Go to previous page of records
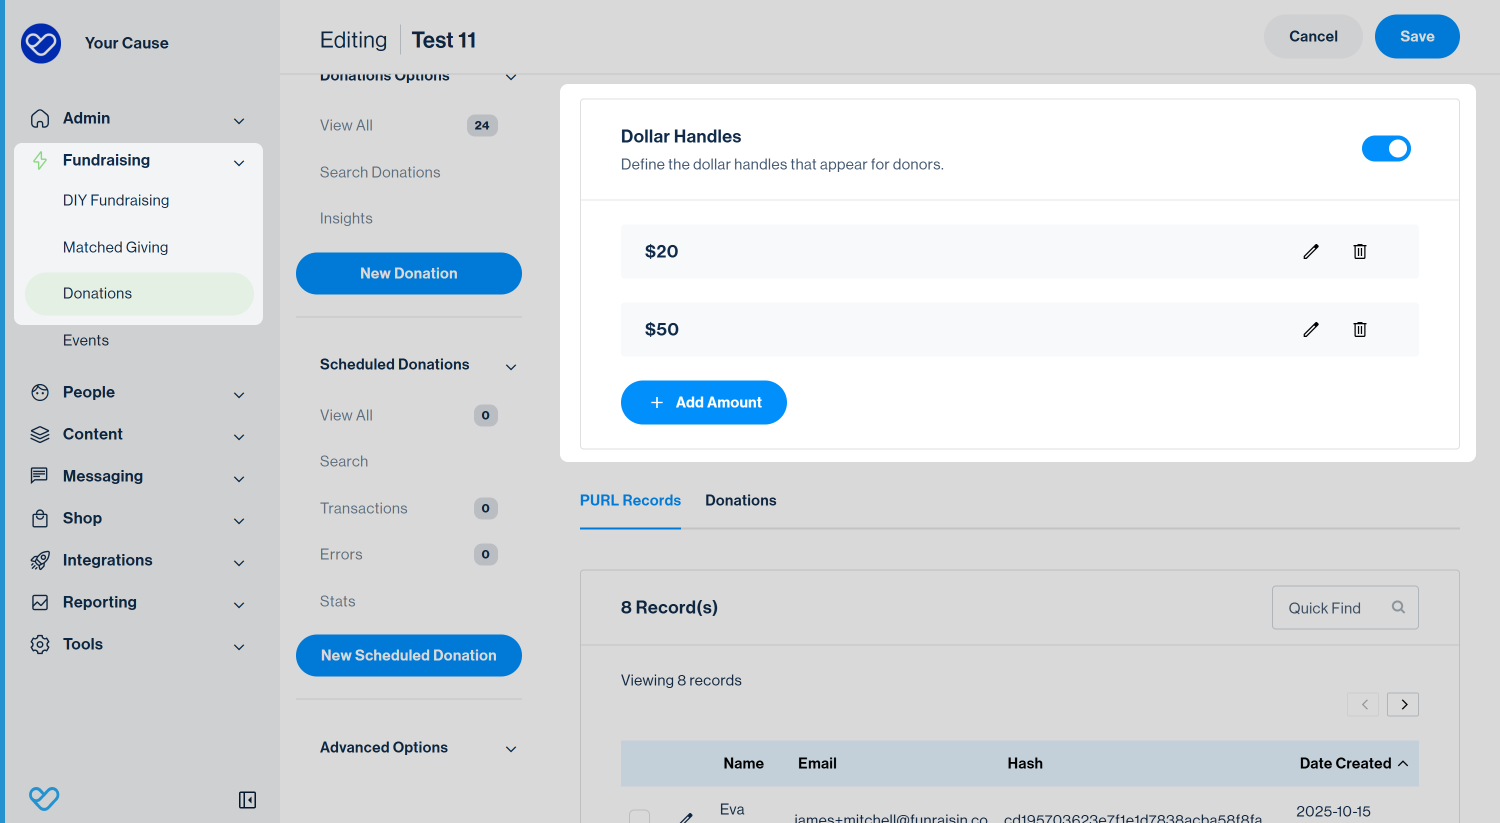This screenshot has width=1500, height=823. (1363, 704)
